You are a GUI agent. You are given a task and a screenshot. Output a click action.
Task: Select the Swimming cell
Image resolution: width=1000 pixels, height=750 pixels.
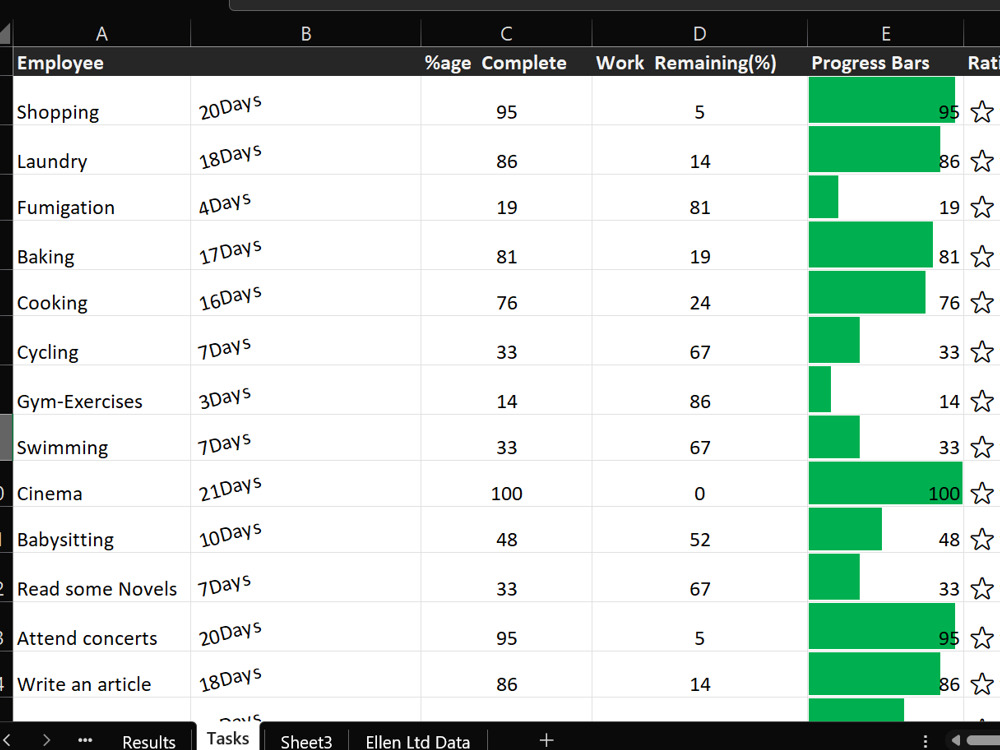(101, 438)
